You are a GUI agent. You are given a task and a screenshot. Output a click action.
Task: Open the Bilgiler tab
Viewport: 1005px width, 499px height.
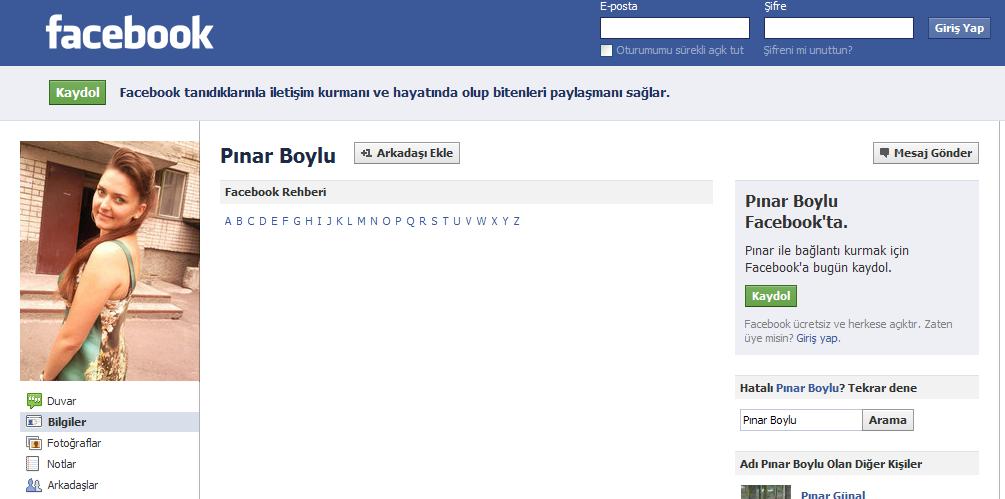pyautogui.click(x=110, y=421)
